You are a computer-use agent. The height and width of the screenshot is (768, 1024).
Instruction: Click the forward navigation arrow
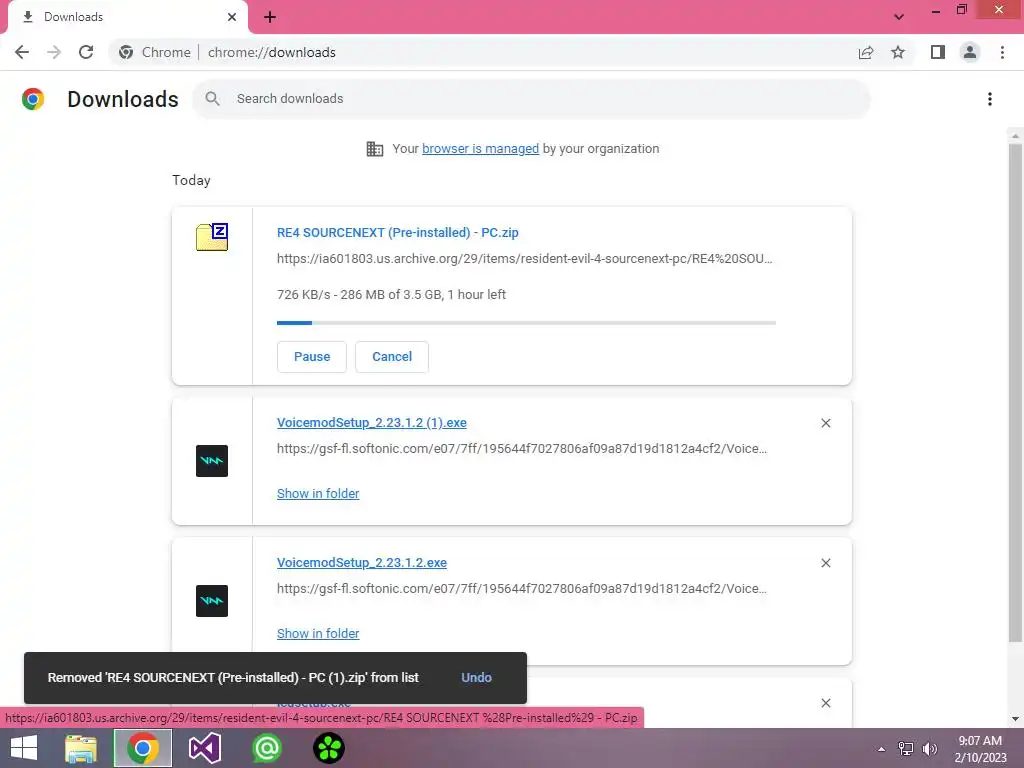[x=54, y=52]
